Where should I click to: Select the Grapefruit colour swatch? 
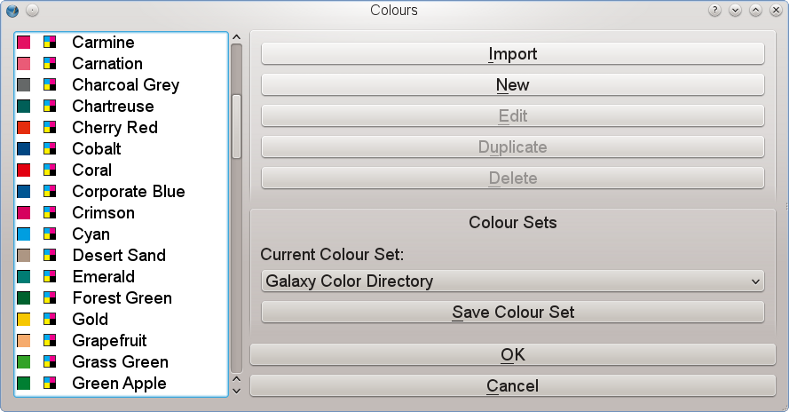24,341
